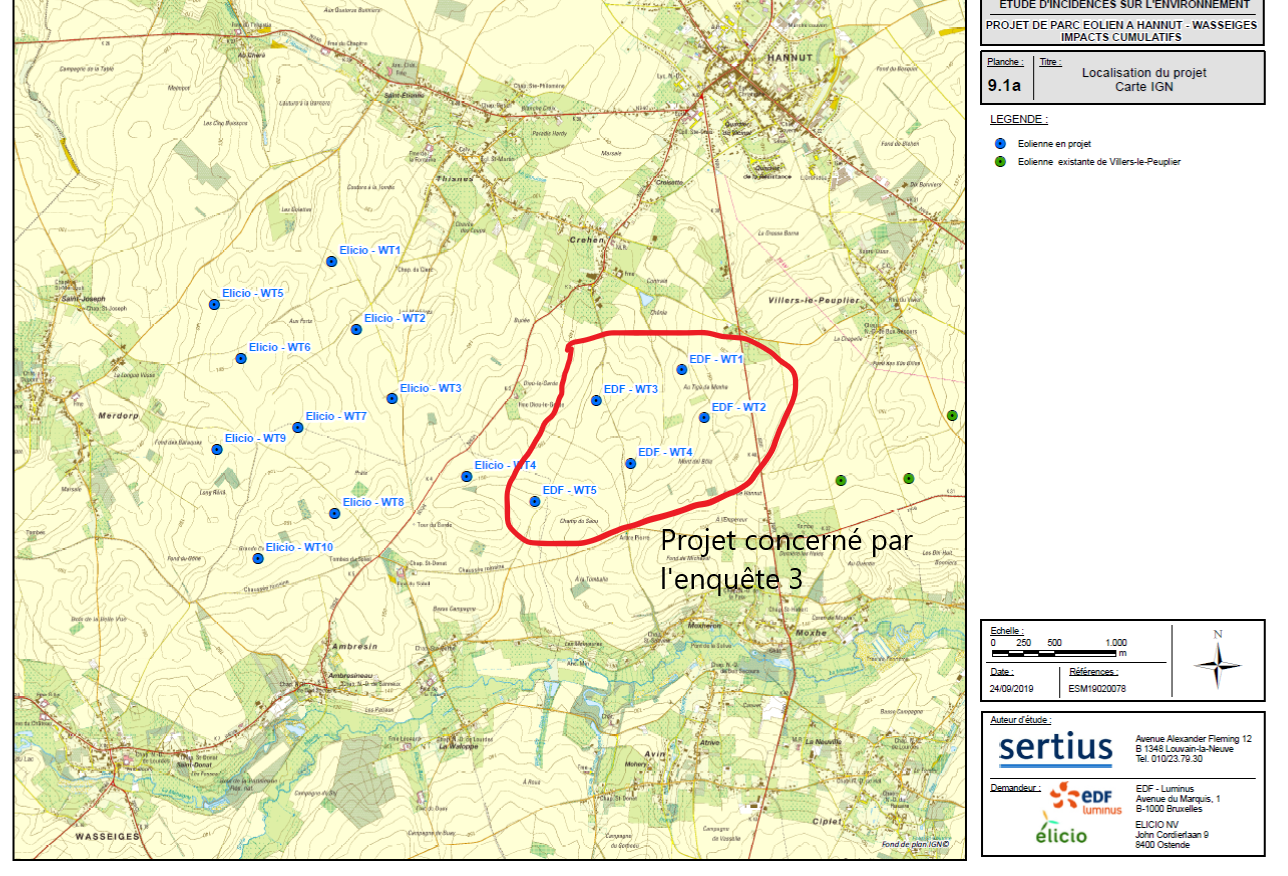Viewport: 1288px width, 876px height.
Task: Click the Sertius logo
Action: pos(1056,747)
